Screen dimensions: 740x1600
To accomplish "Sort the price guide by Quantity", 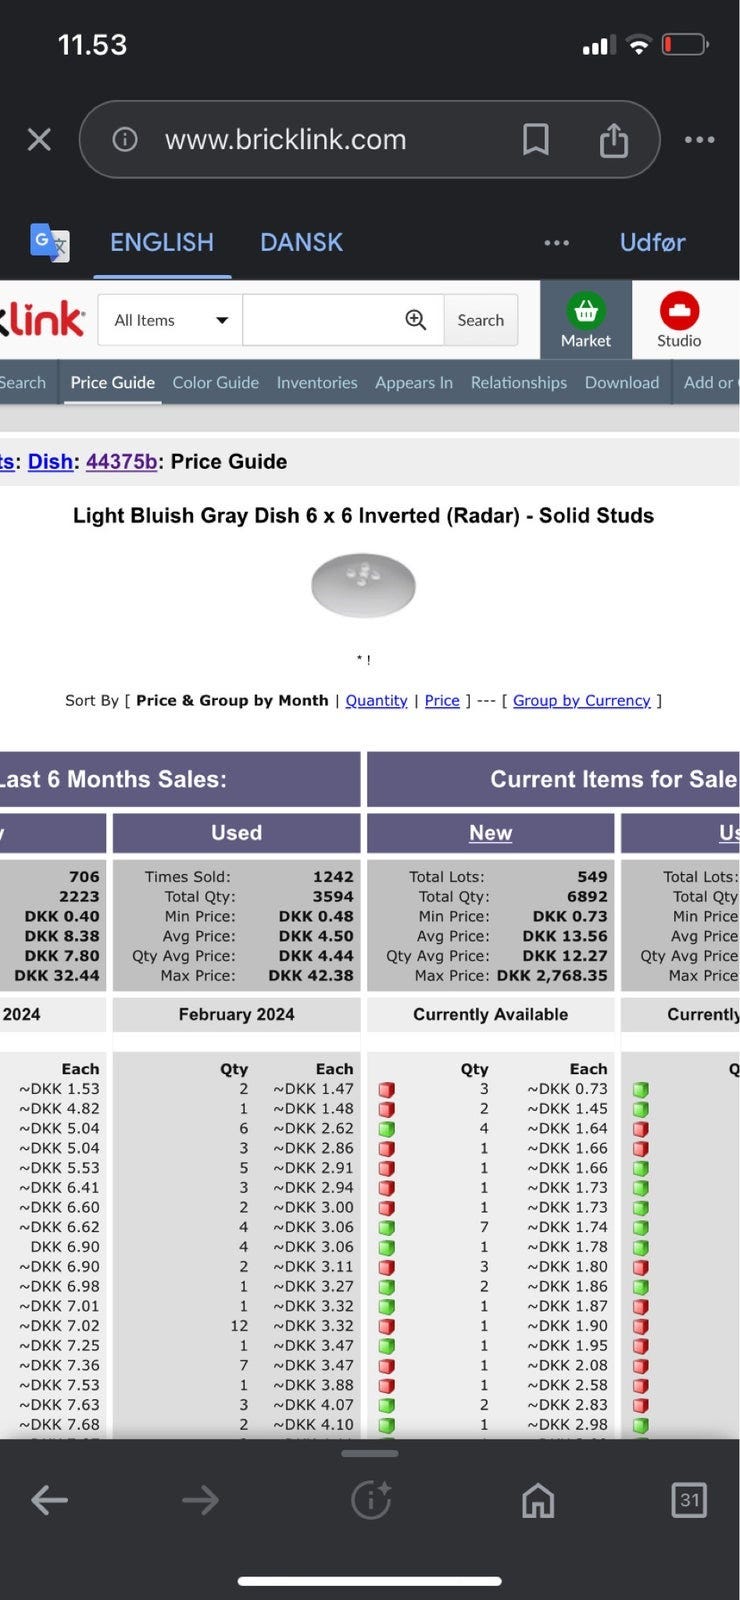I will tap(376, 700).
